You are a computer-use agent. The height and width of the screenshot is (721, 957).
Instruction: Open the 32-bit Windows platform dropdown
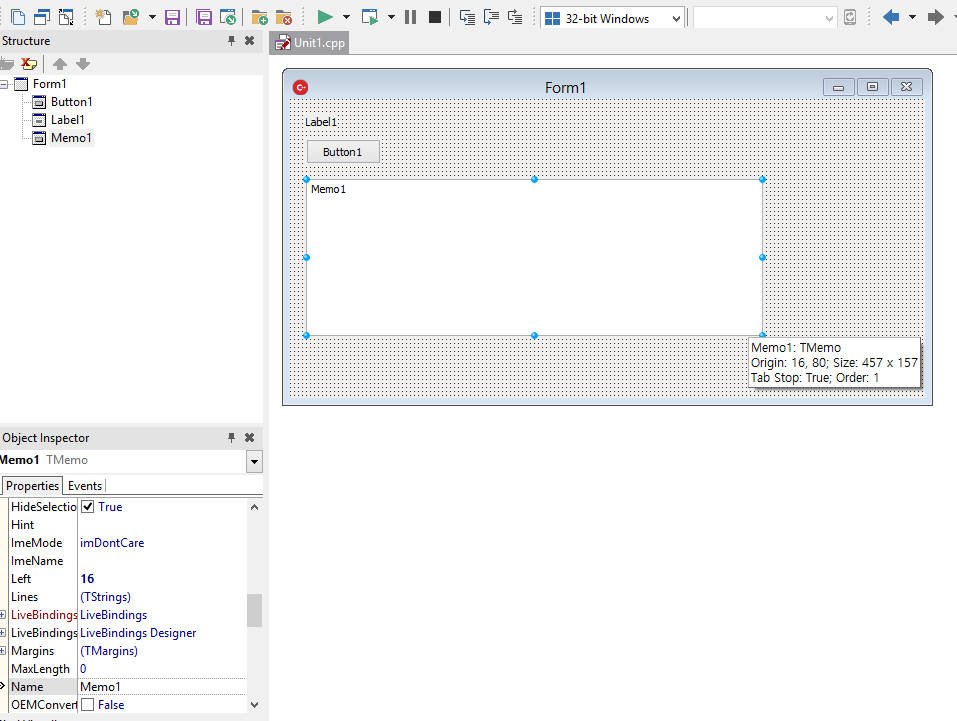tap(676, 18)
